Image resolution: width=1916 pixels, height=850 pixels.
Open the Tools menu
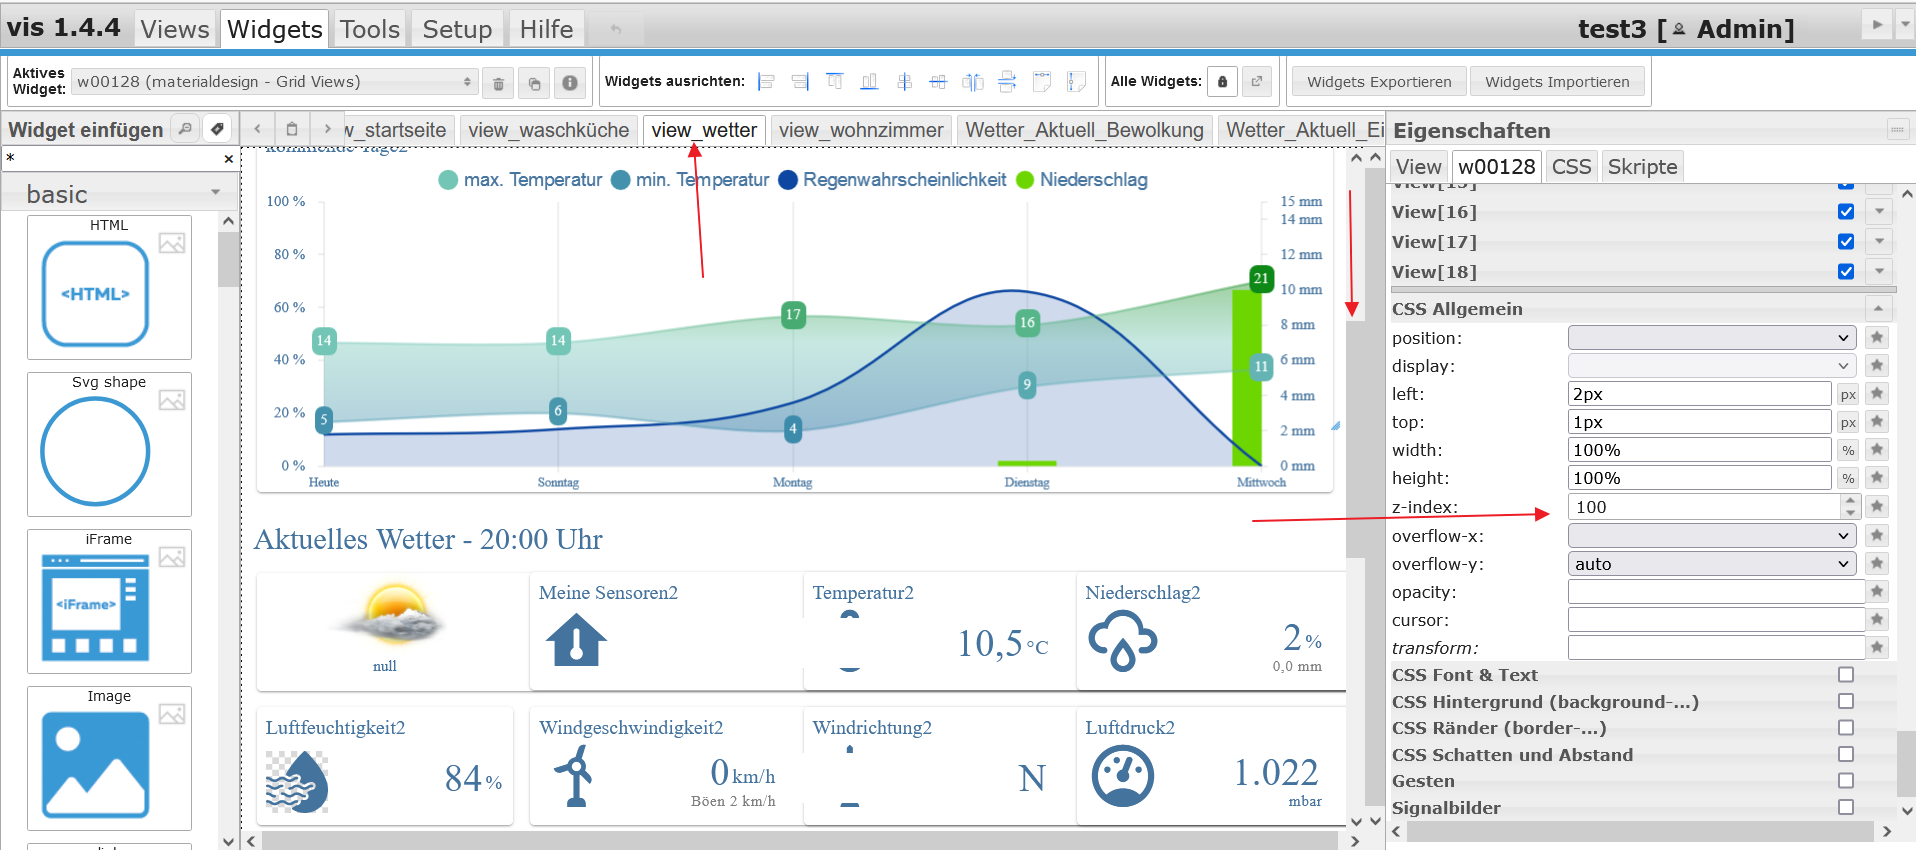[370, 29]
